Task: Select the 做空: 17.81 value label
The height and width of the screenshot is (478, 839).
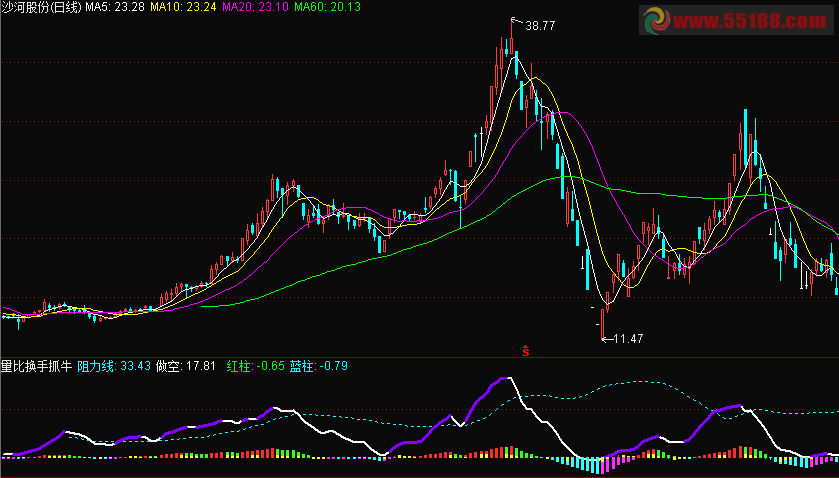Action: click(x=186, y=366)
